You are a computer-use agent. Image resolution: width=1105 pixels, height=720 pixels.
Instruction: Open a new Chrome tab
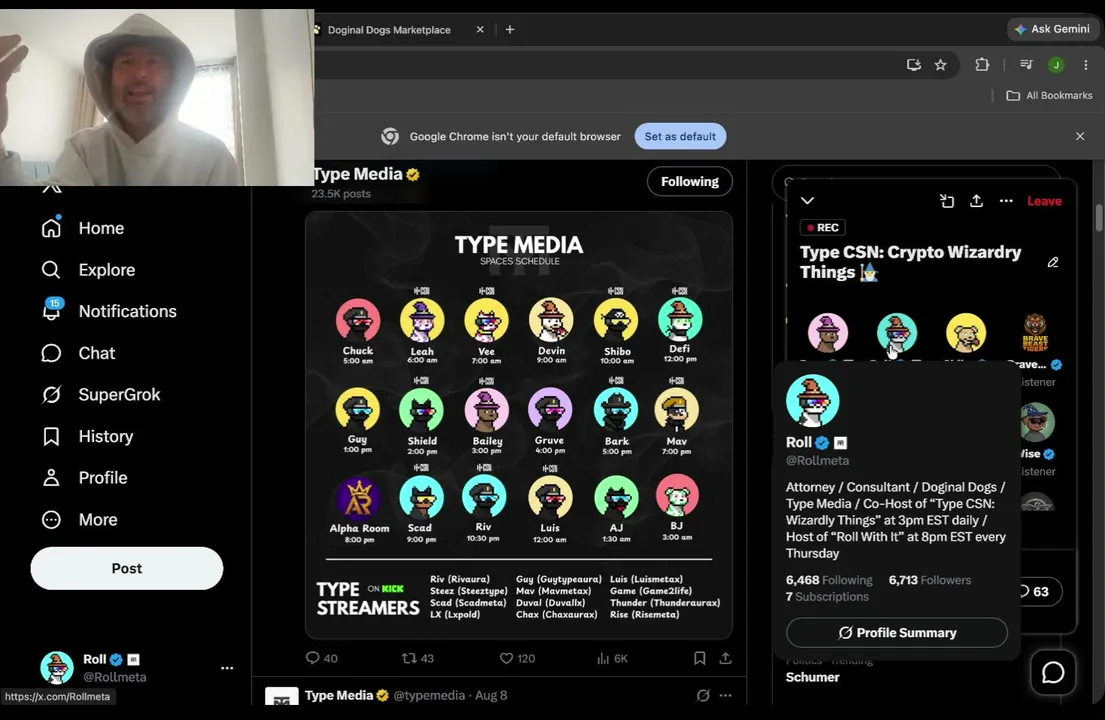click(510, 30)
